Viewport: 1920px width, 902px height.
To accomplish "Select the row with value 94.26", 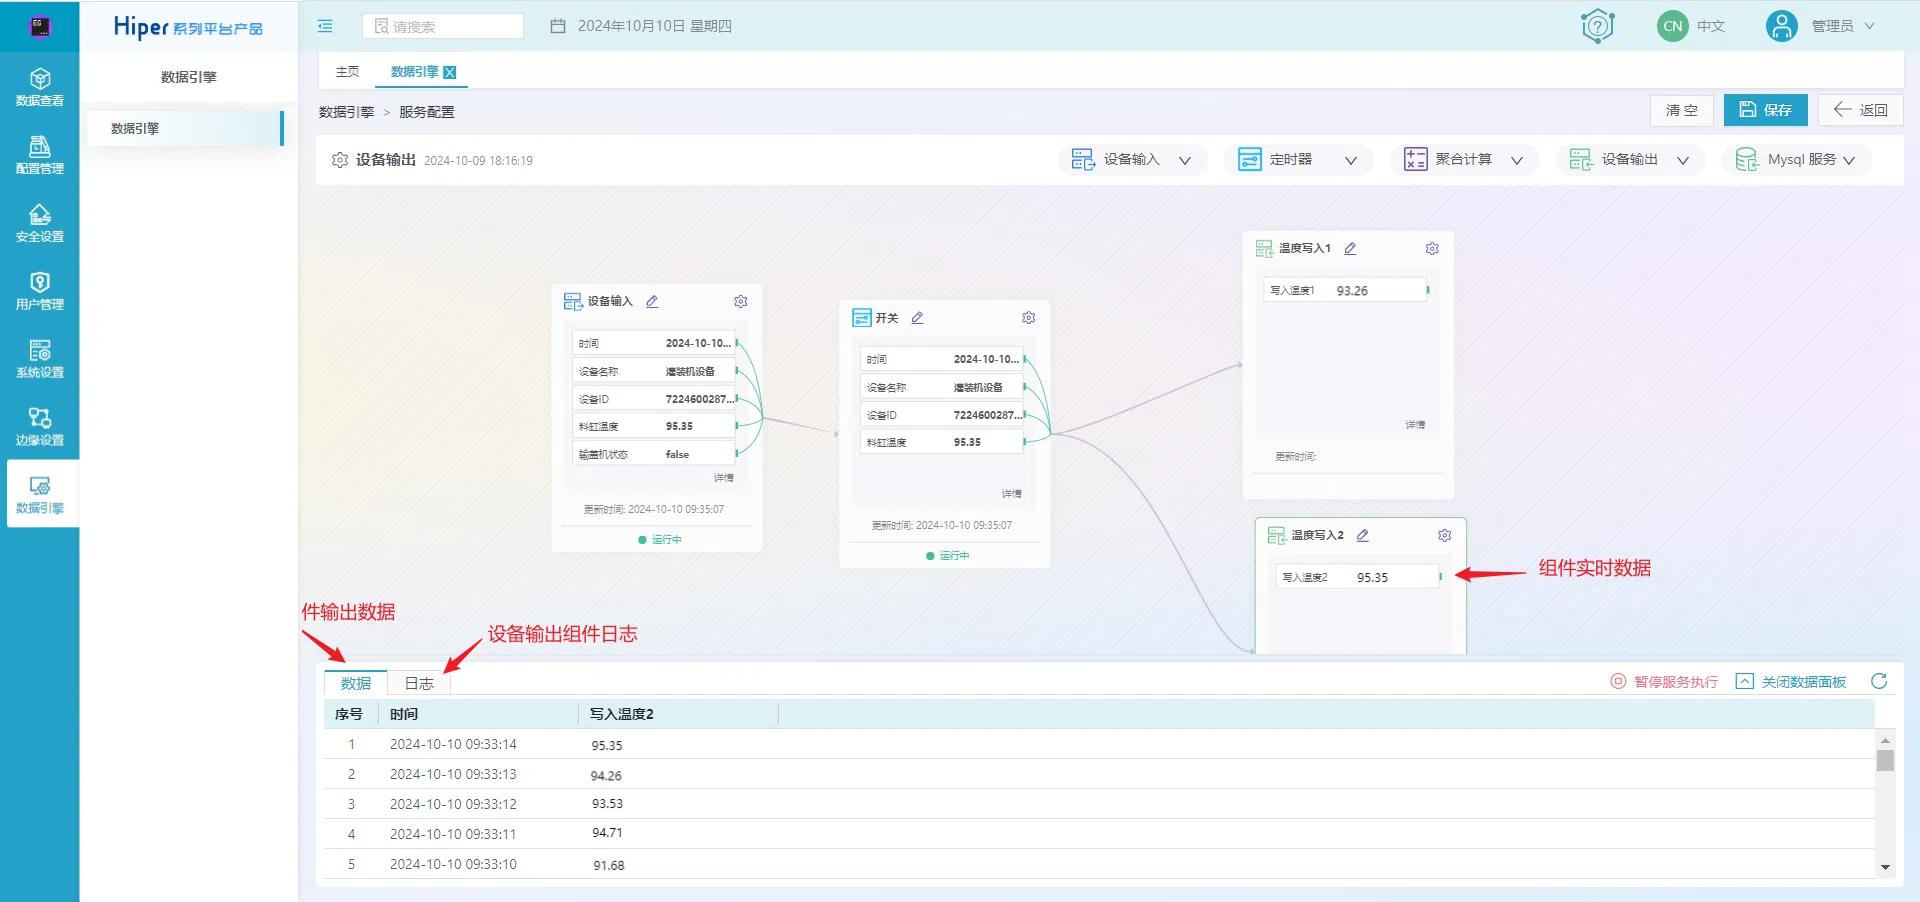I will 1098,774.
